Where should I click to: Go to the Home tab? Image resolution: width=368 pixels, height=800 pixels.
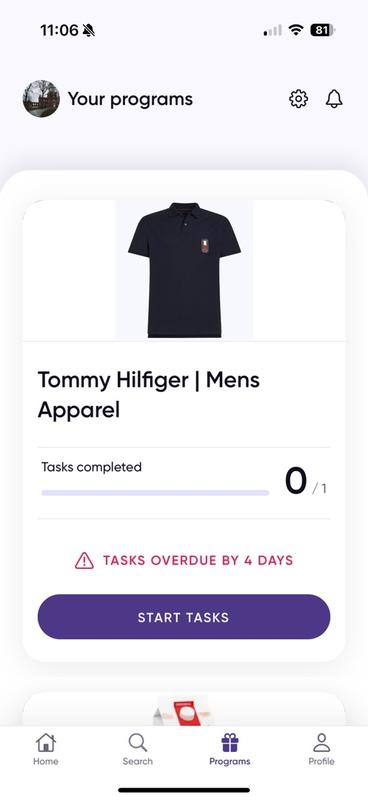pyautogui.click(x=46, y=749)
